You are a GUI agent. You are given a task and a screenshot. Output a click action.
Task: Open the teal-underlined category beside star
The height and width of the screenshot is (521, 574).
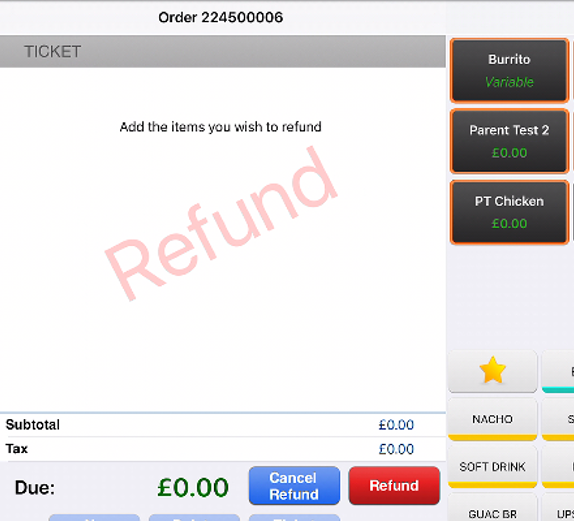coord(558,371)
